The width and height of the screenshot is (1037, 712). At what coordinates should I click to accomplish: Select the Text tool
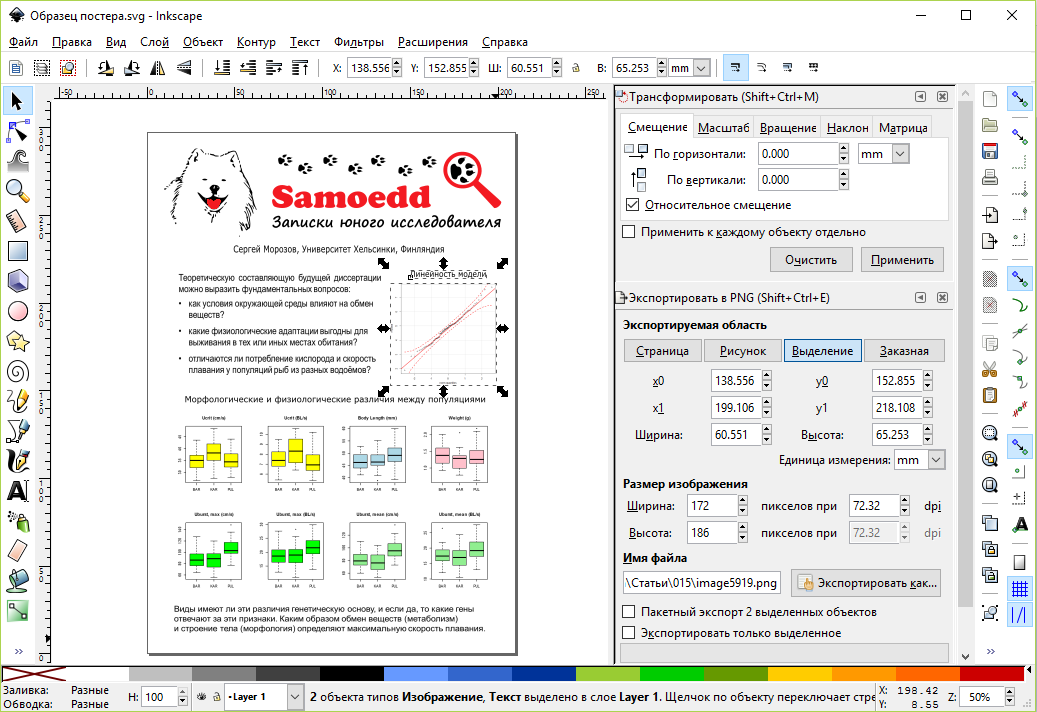pyautogui.click(x=17, y=491)
